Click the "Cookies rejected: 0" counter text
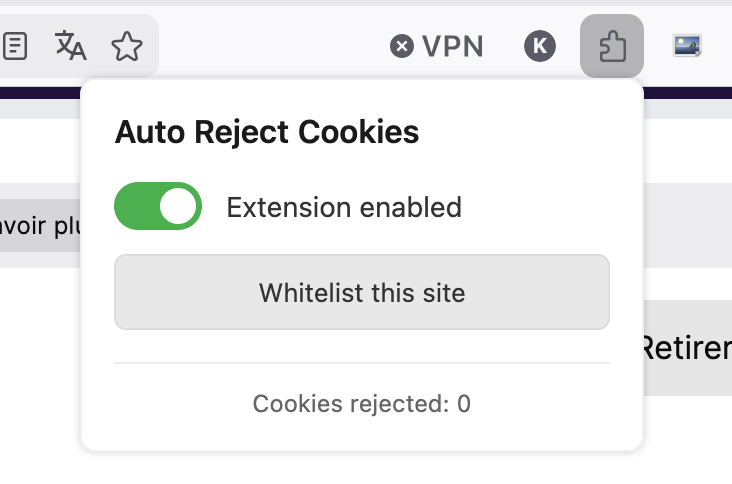The image size is (732, 484). [361, 404]
